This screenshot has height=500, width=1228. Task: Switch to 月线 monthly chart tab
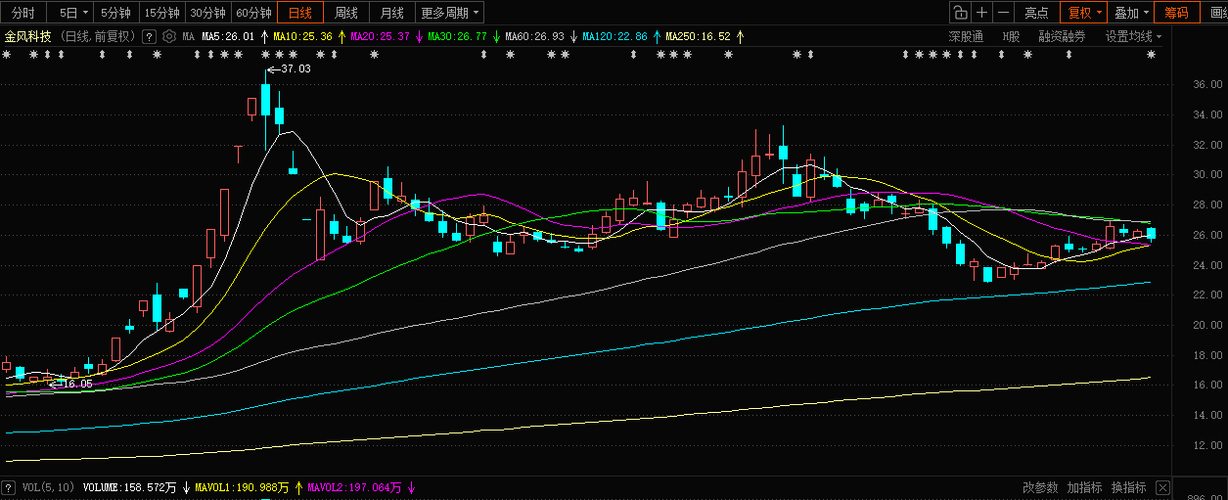[392, 13]
